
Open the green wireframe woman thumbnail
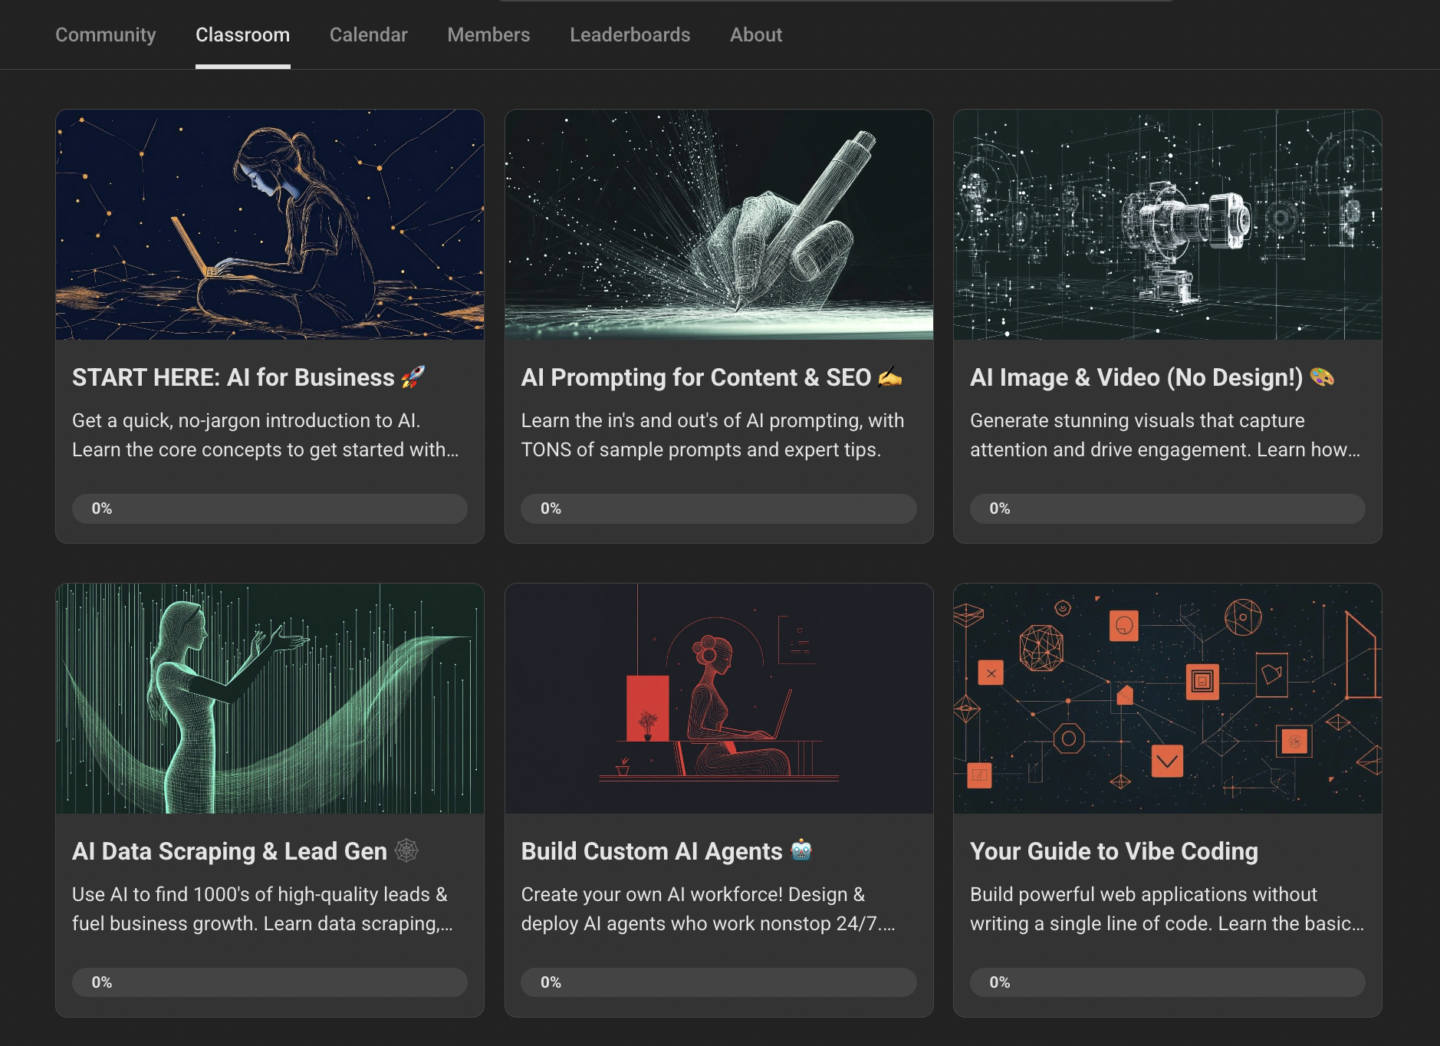pyautogui.click(x=270, y=699)
